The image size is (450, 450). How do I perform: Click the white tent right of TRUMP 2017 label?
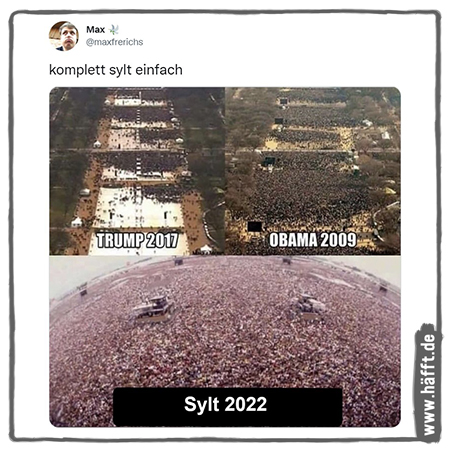point(206,249)
